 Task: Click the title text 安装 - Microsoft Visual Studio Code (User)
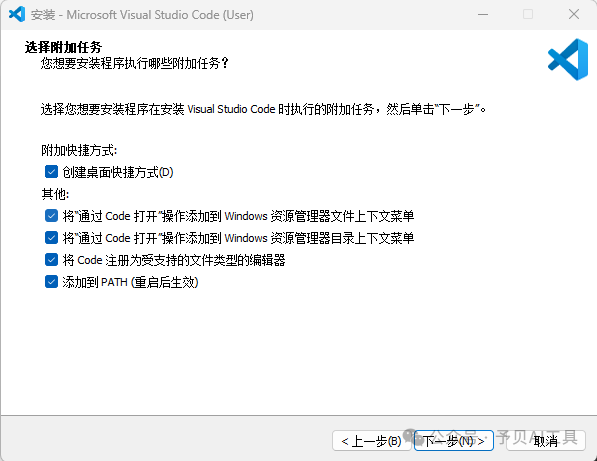142,15
